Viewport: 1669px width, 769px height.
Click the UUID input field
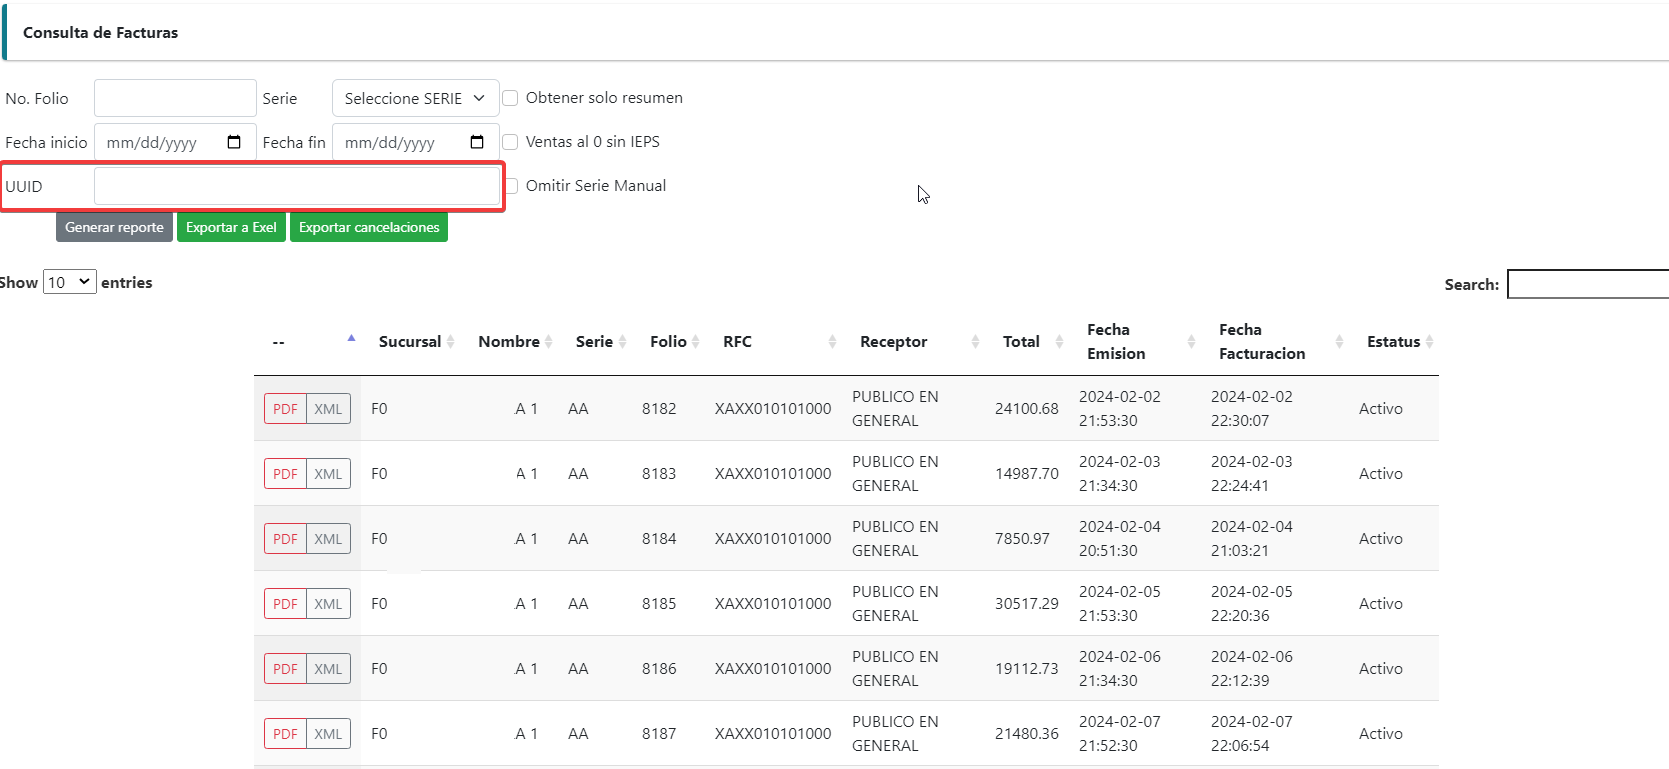point(296,186)
